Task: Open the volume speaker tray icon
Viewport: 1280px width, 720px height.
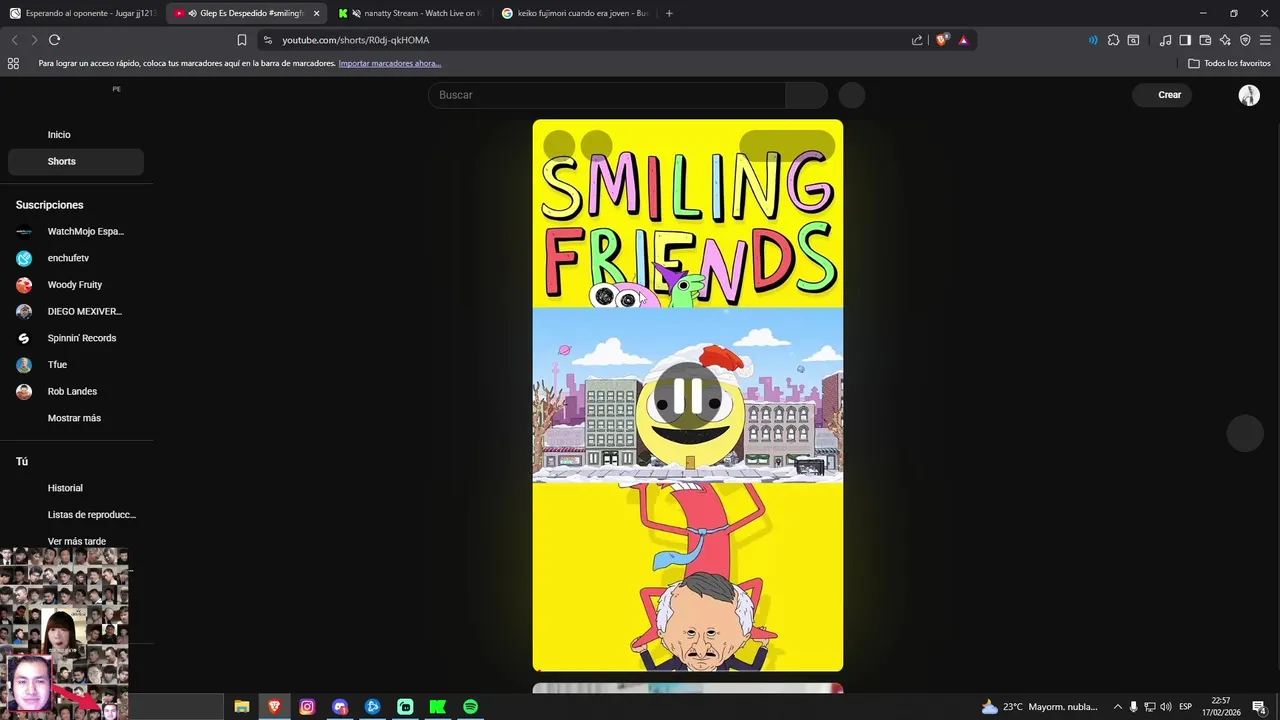Action: point(1166,707)
